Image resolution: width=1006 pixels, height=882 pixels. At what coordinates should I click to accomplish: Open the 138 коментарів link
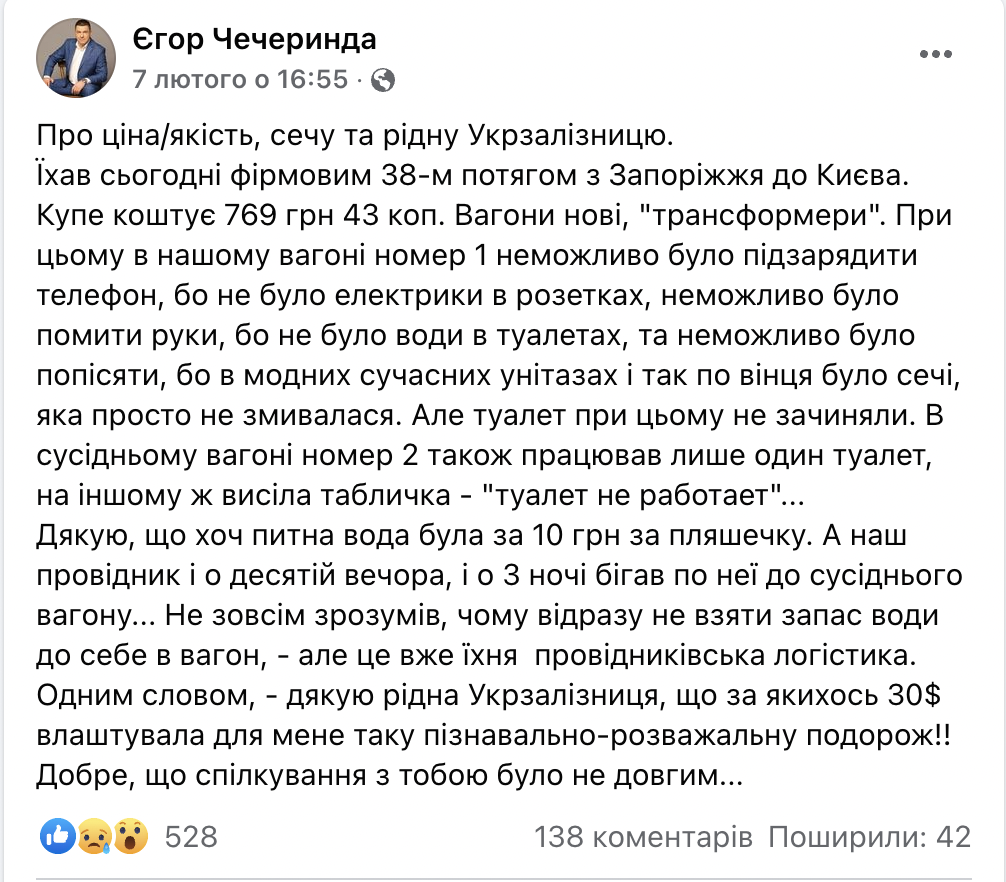pyautogui.click(x=642, y=836)
